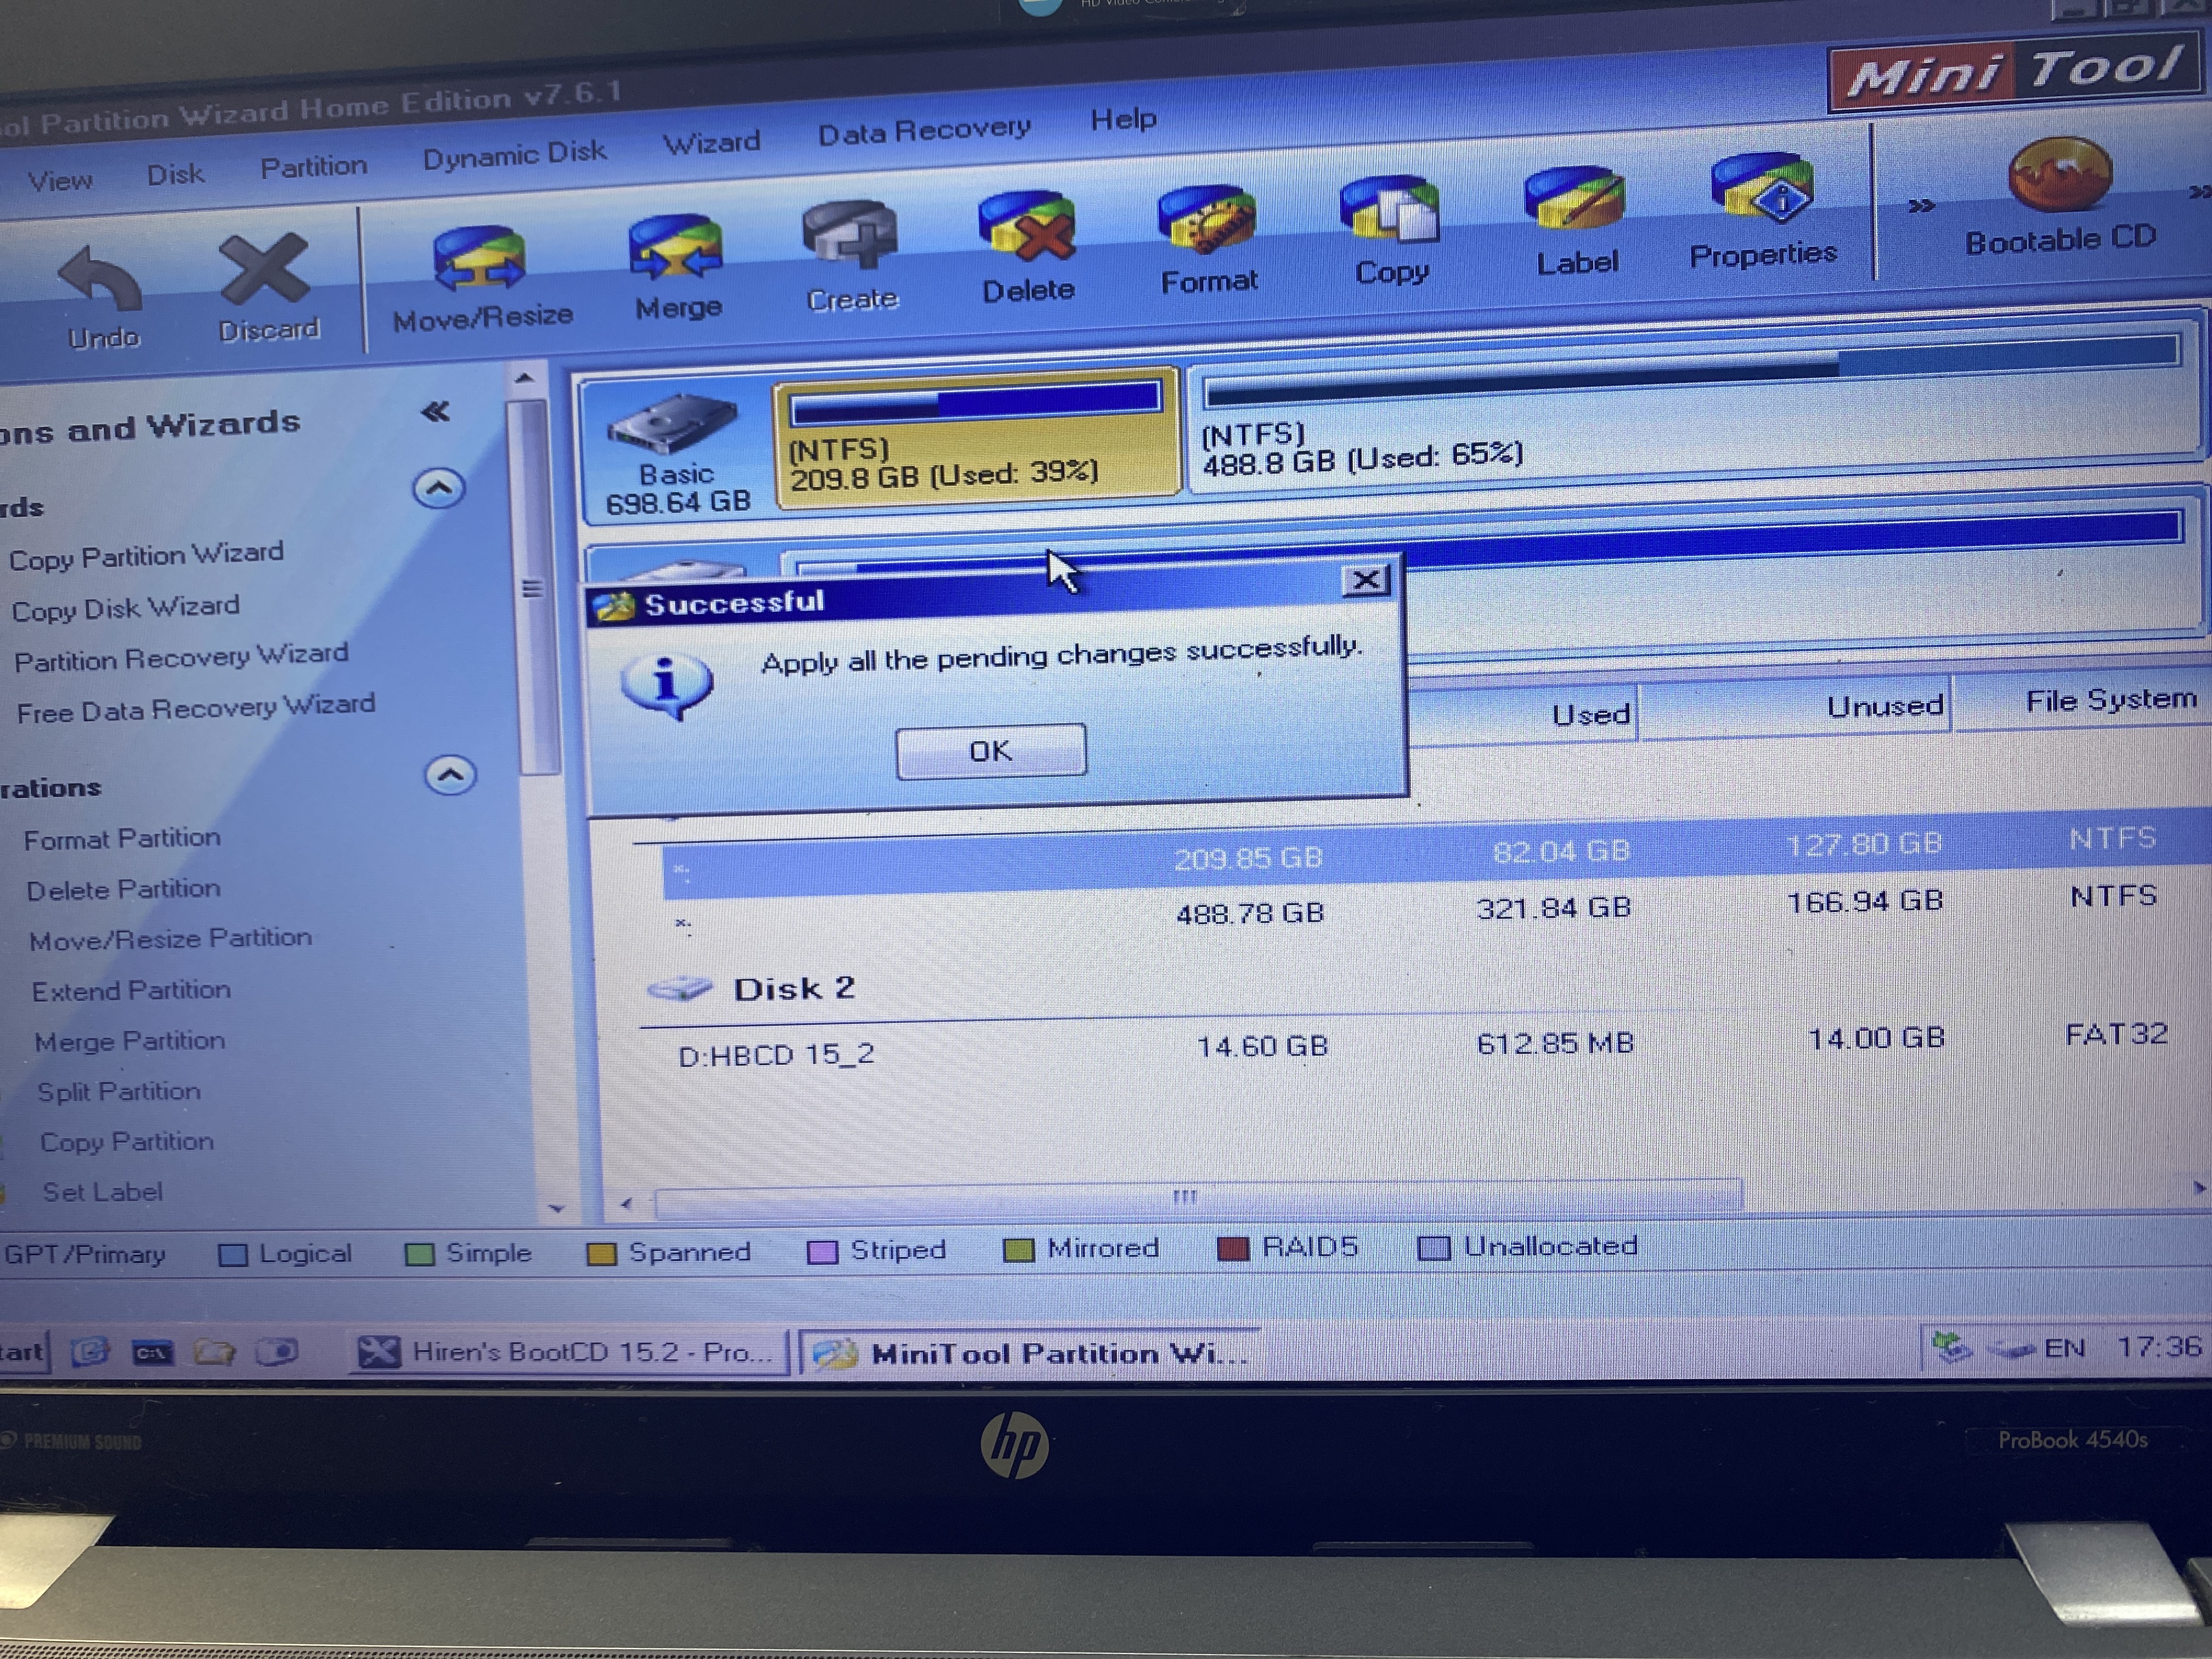The height and width of the screenshot is (1659, 2212).
Task: Open the folder quick launch icon in taskbar
Action: click(214, 1353)
